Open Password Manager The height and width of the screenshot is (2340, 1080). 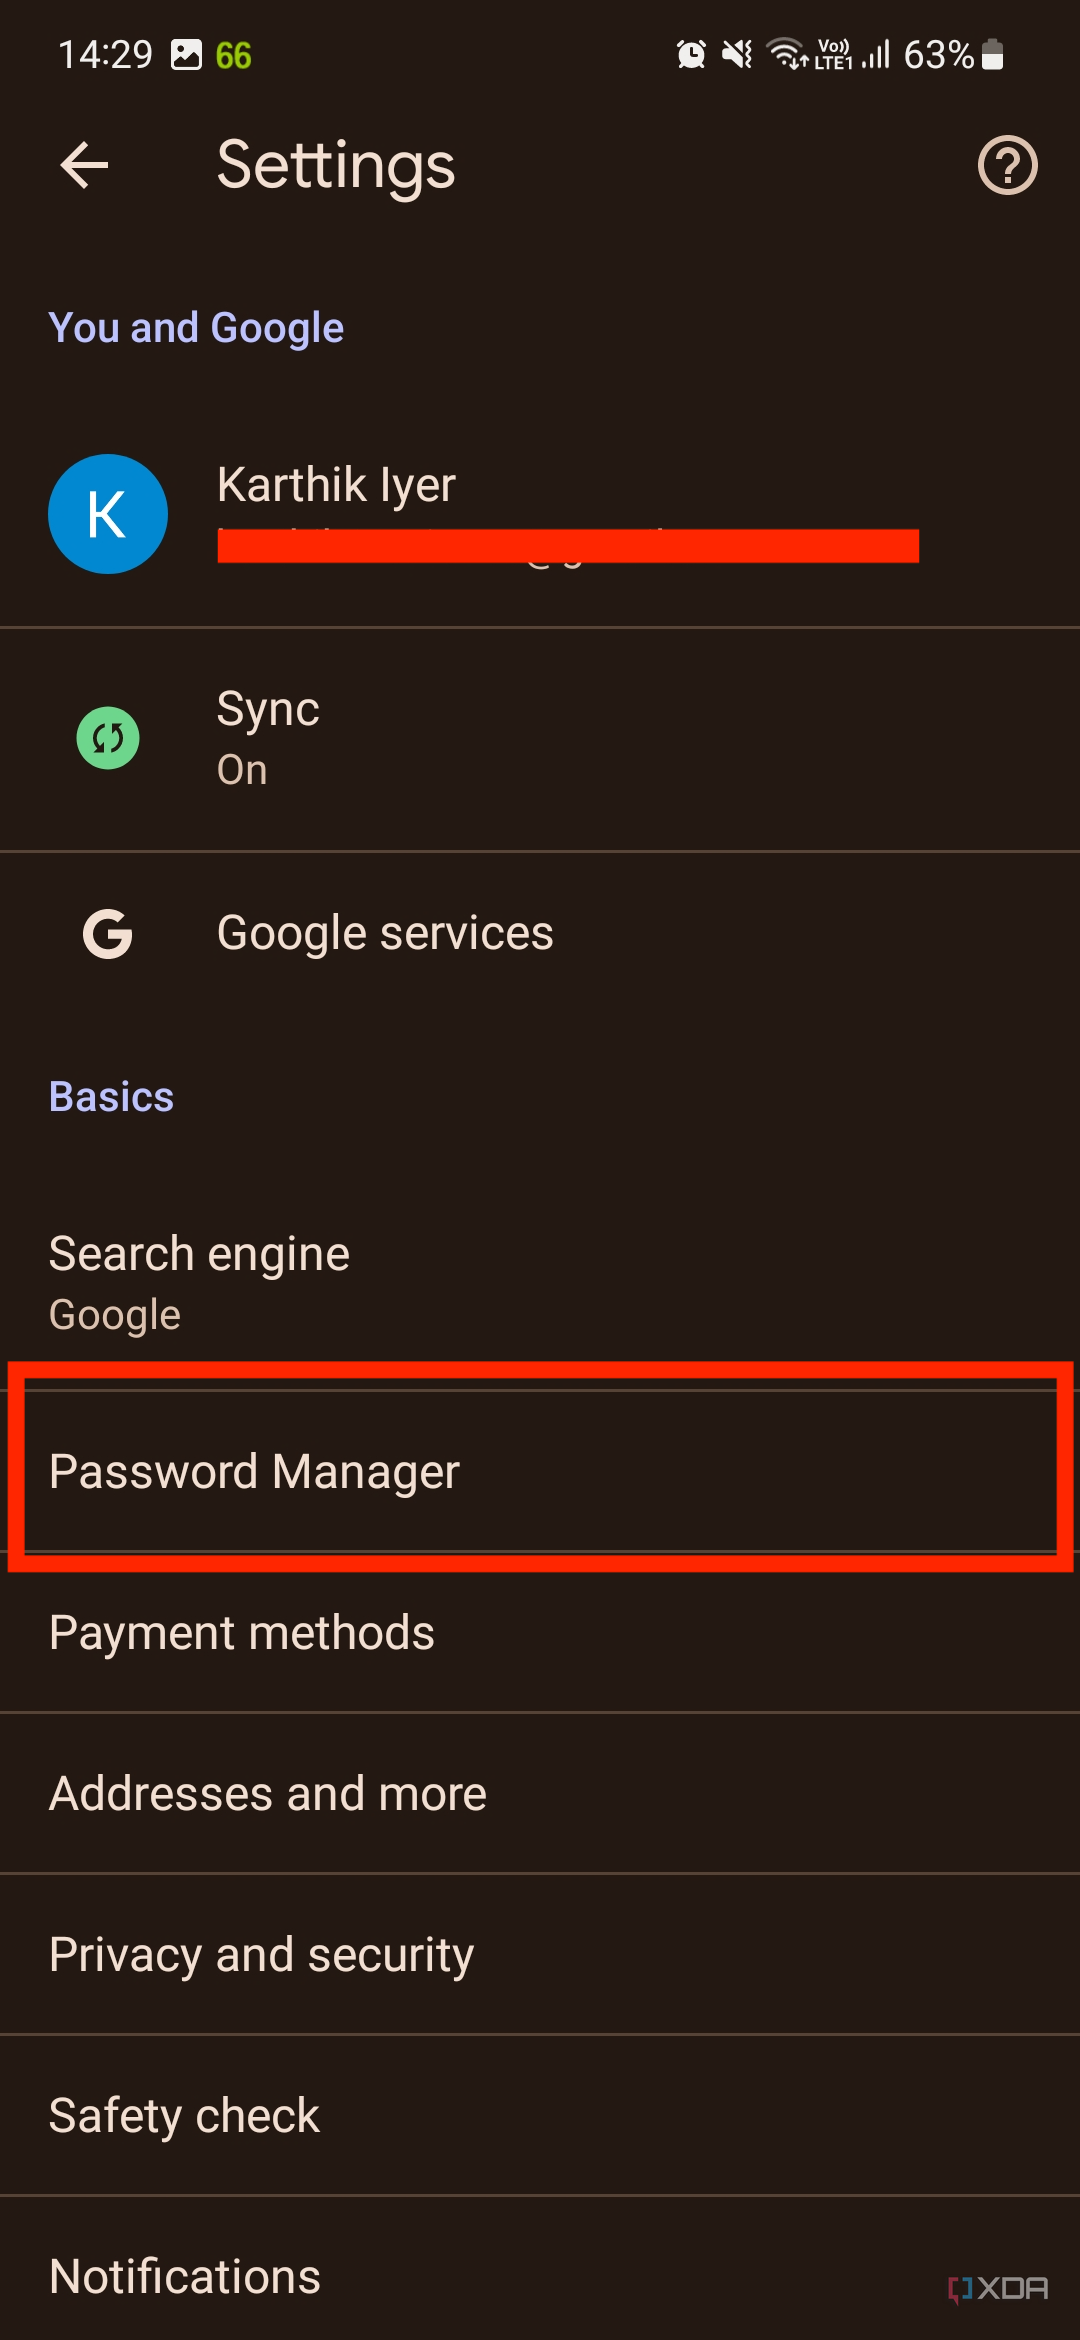(x=540, y=1470)
